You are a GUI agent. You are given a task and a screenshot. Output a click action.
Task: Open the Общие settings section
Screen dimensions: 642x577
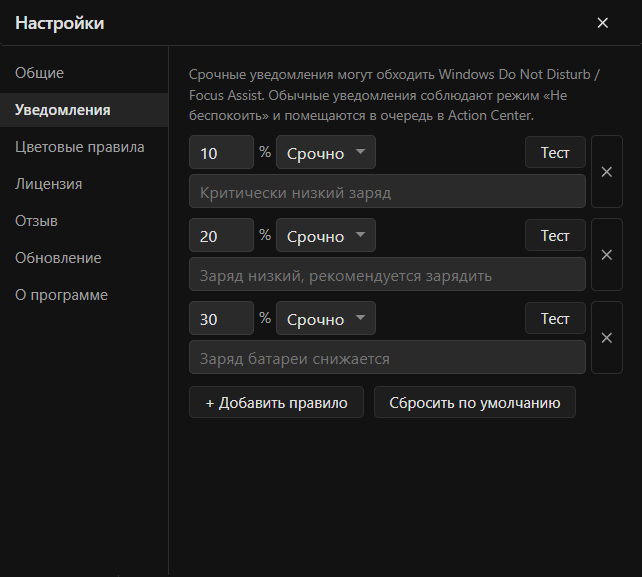pyautogui.click(x=84, y=73)
